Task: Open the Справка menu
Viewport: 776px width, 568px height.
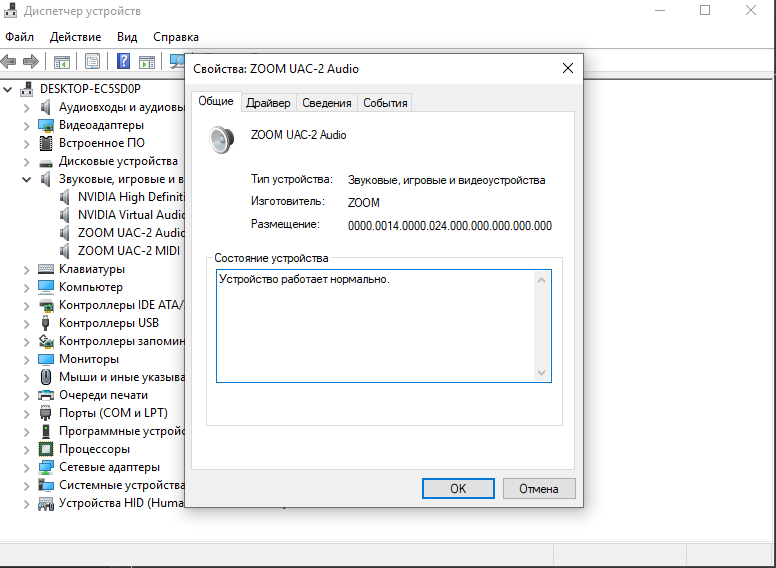Action: pyautogui.click(x=176, y=37)
